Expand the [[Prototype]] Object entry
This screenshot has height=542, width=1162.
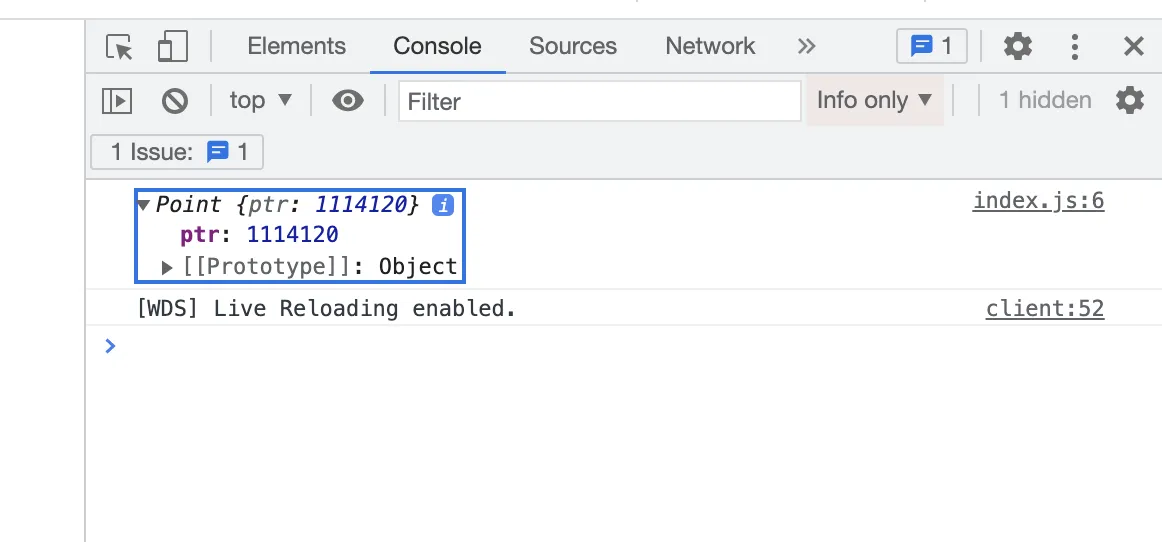click(x=168, y=267)
